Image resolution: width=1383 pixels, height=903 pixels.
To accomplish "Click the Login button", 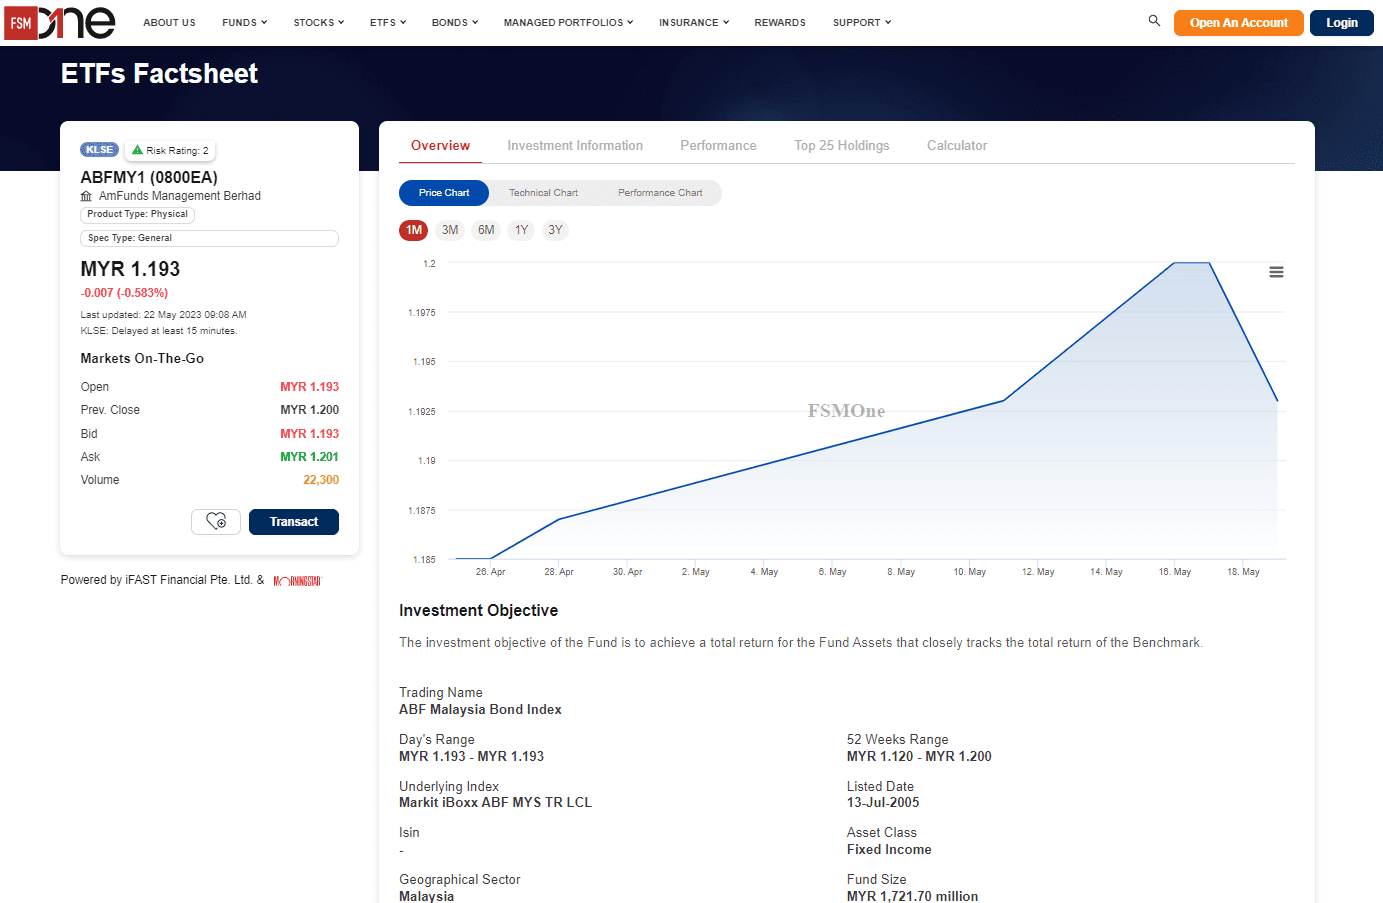I will tap(1341, 23).
